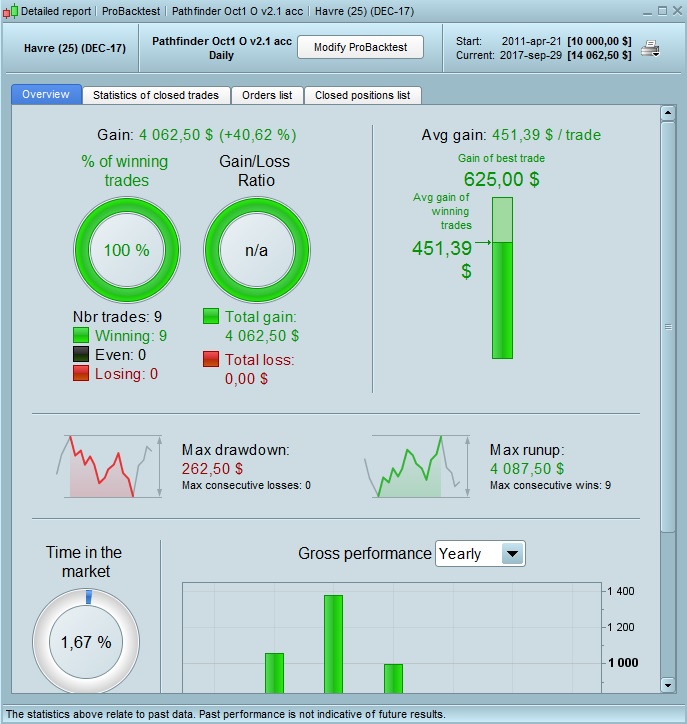This screenshot has width=687, height=724.
Task: Click the scrollbar up arrow
Action: tap(668, 113)
